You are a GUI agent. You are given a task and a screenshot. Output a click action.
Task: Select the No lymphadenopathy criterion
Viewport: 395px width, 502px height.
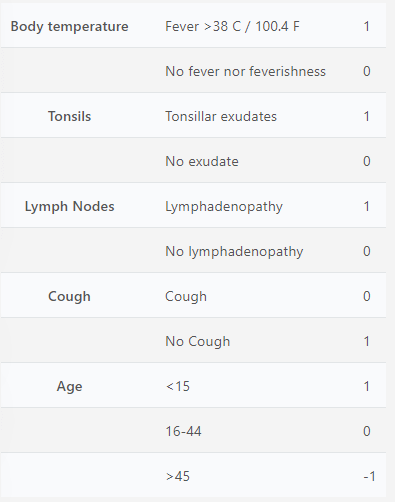(x=234, y=252)
